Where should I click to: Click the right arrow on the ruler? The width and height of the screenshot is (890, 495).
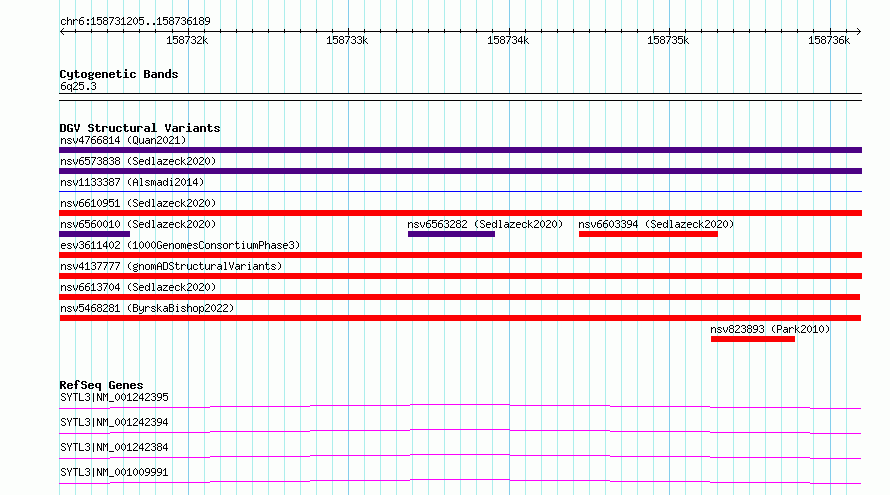[859, 32]
